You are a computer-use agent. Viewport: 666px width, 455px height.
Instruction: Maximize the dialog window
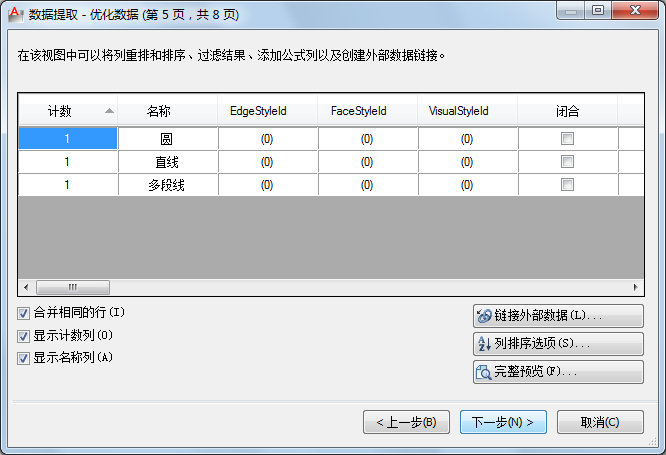point(598,10)
